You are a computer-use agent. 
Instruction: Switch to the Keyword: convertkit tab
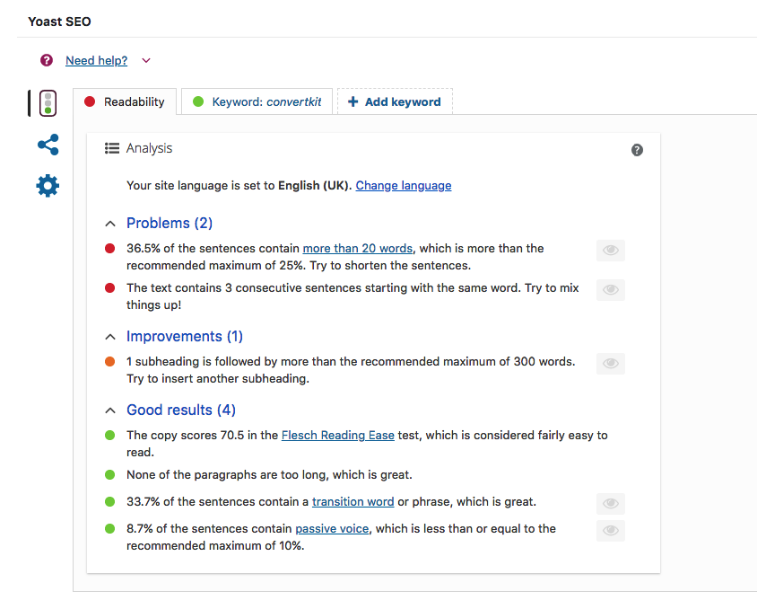click(257, 102)
